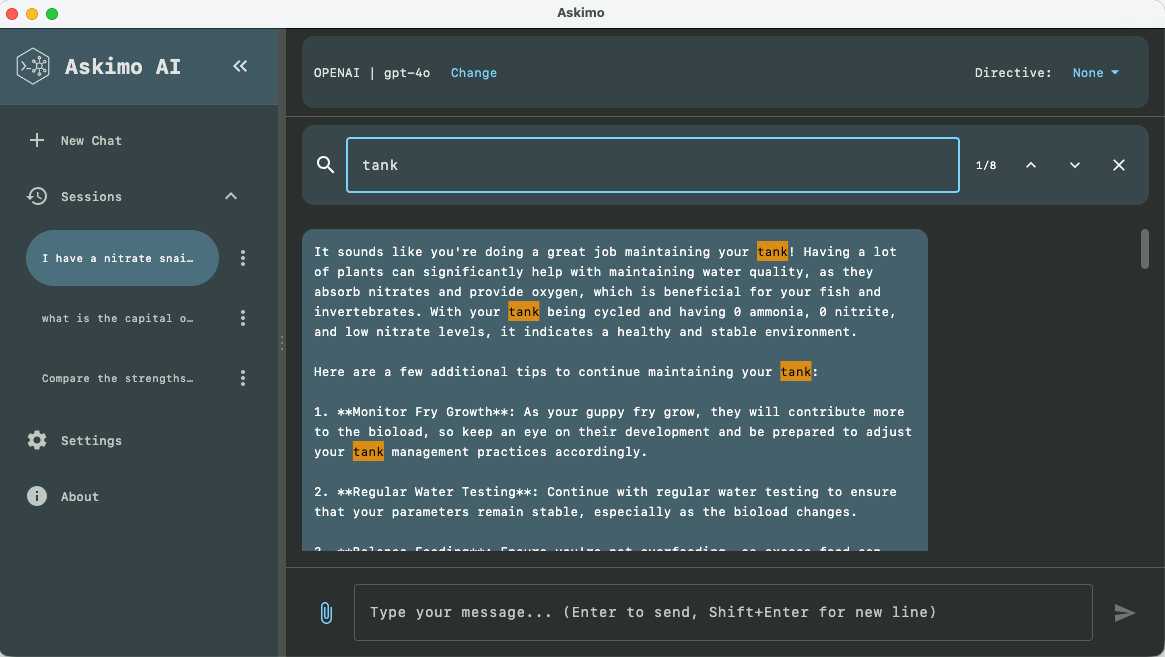The height and width of the screenshot is (657, 1165).
Task: Click the Askimo AI logo icon
Action: pyautogui.click(x=34, y=67)
